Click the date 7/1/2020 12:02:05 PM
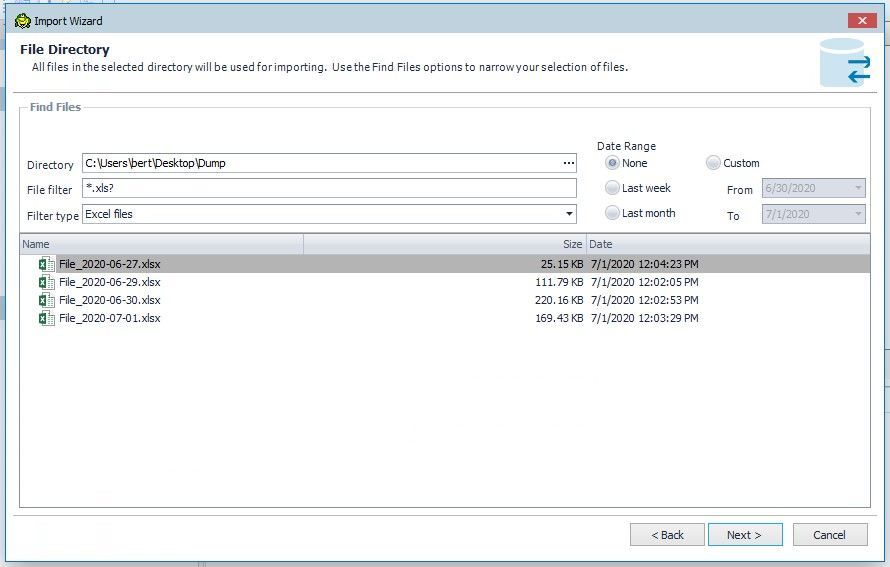Viewport: 890px width, 567px height. (x=644, y=282)
